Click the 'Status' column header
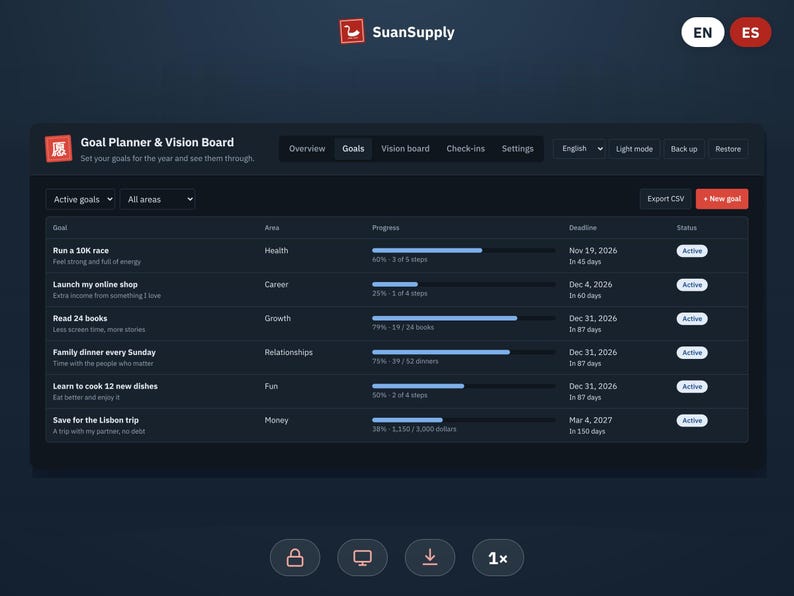The height and width of the screenshot is (596, 794). point(686,228)
